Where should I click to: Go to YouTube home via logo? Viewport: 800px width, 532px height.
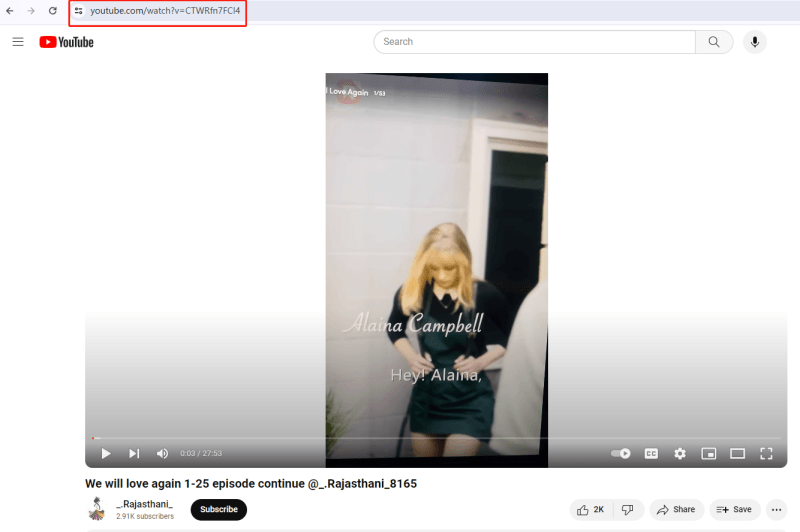(x=66, y=42)
